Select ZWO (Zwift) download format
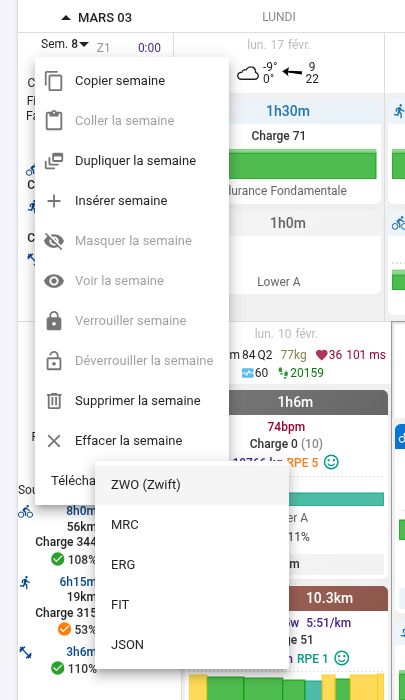The image size is (405, 700). (192, 485)
